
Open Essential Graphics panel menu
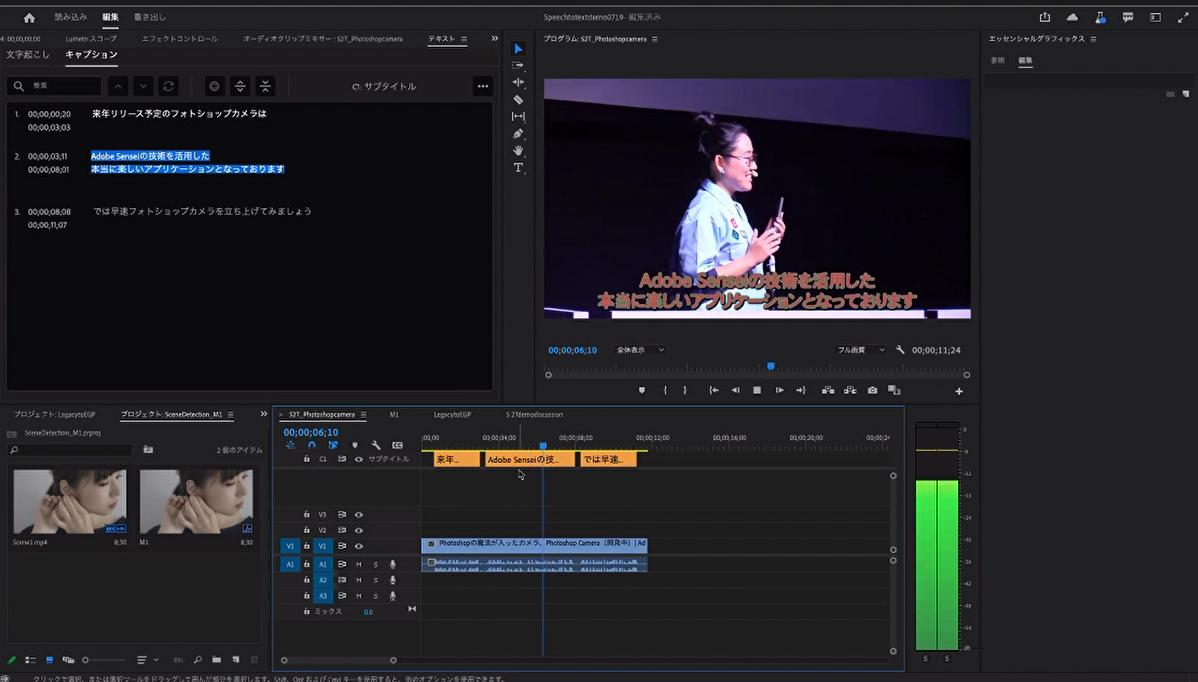(1093, 39)
